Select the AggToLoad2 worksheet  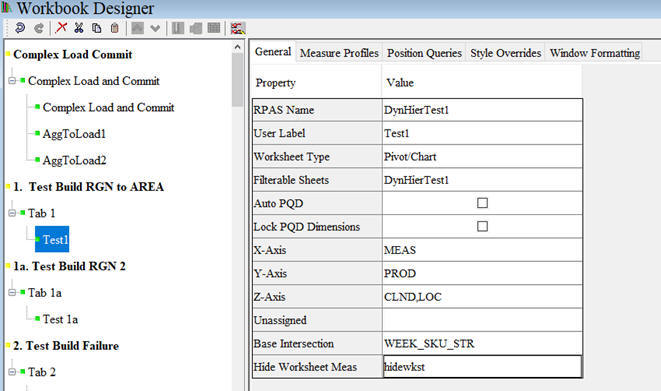click(x=74, y=161)
